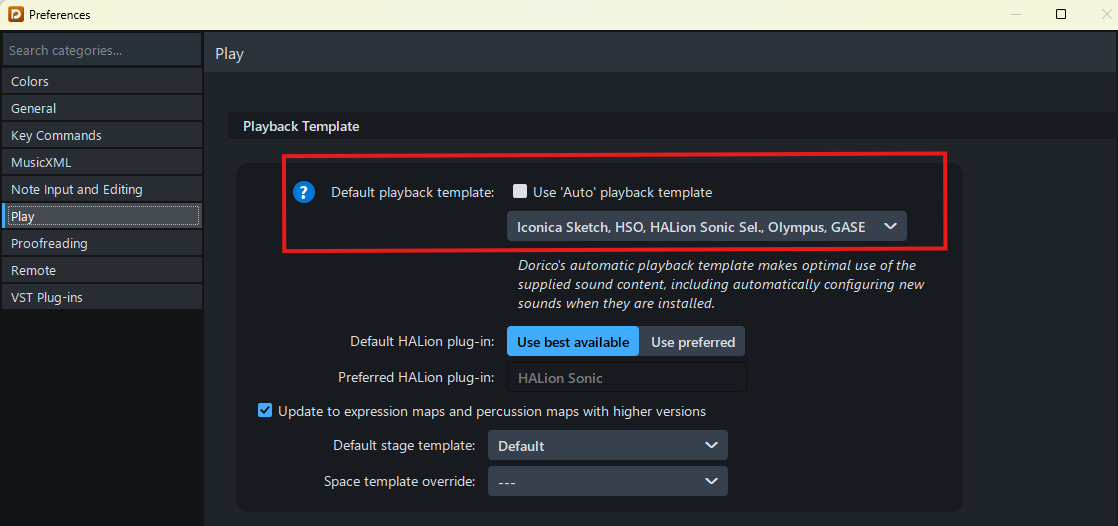Go to General preferences category

101,108
